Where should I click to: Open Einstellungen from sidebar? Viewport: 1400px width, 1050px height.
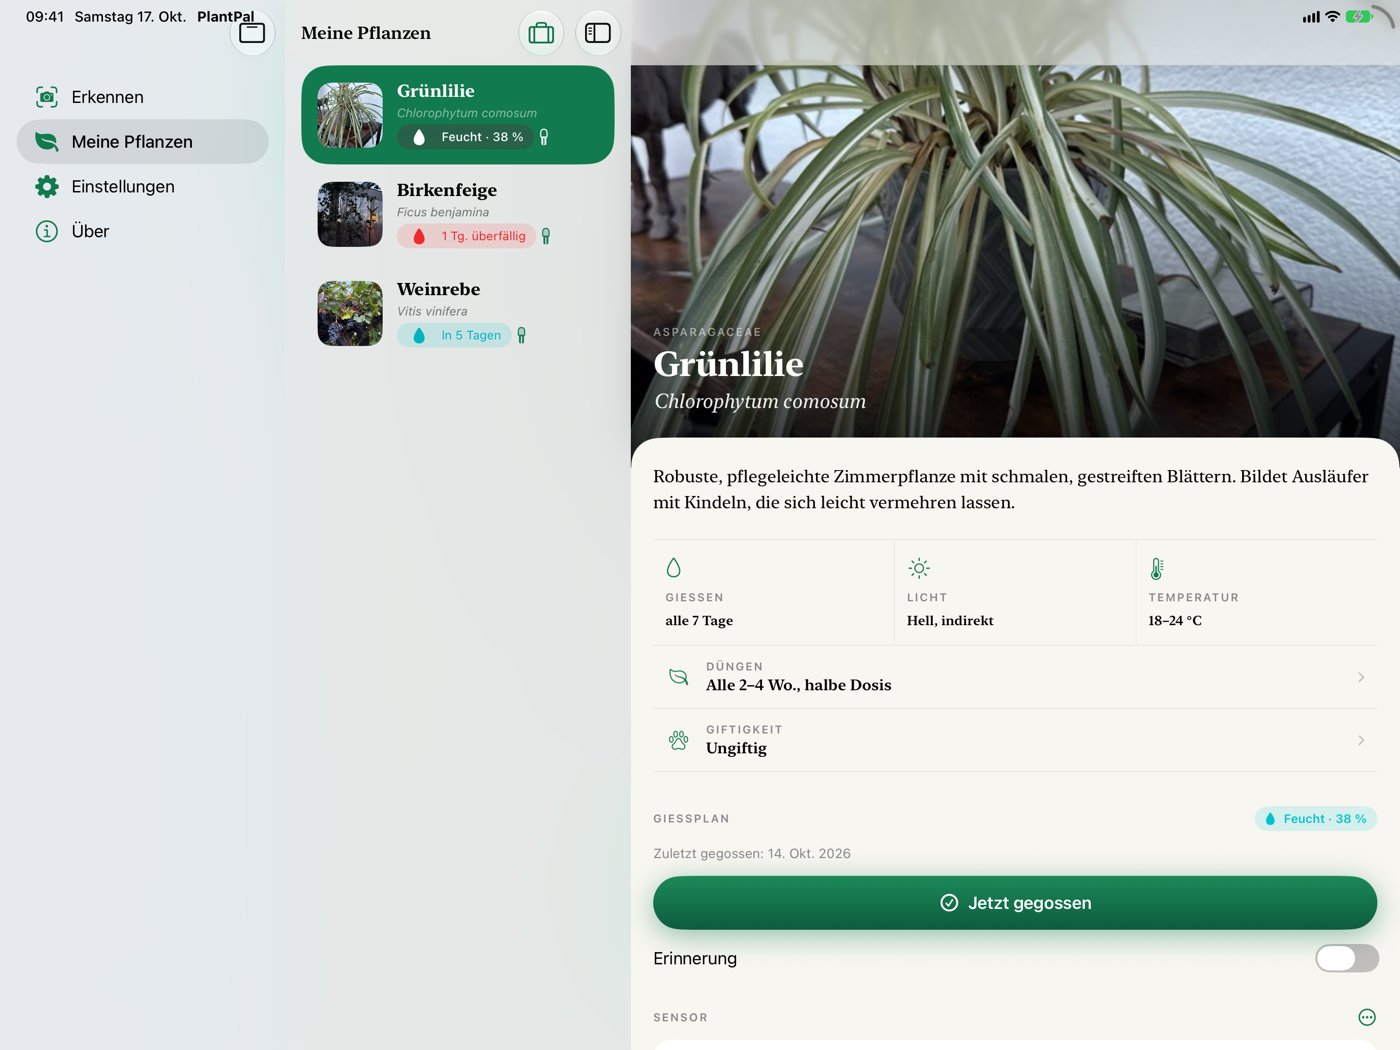143,187
